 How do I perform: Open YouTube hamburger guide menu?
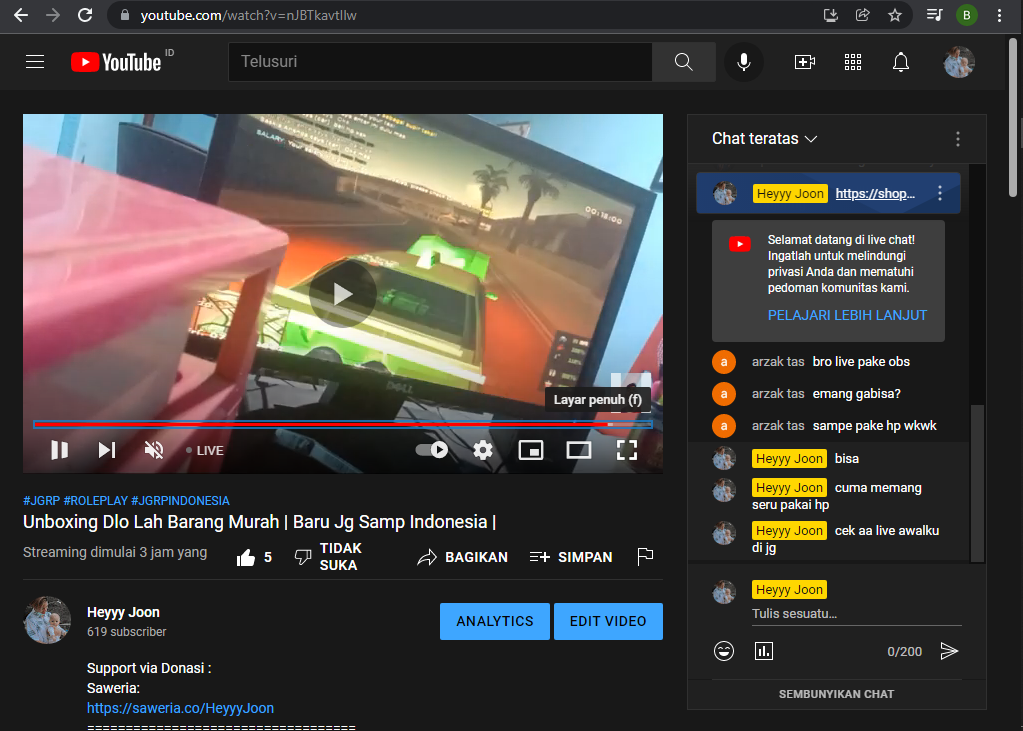pyautogui.click(x=35, y=62)
